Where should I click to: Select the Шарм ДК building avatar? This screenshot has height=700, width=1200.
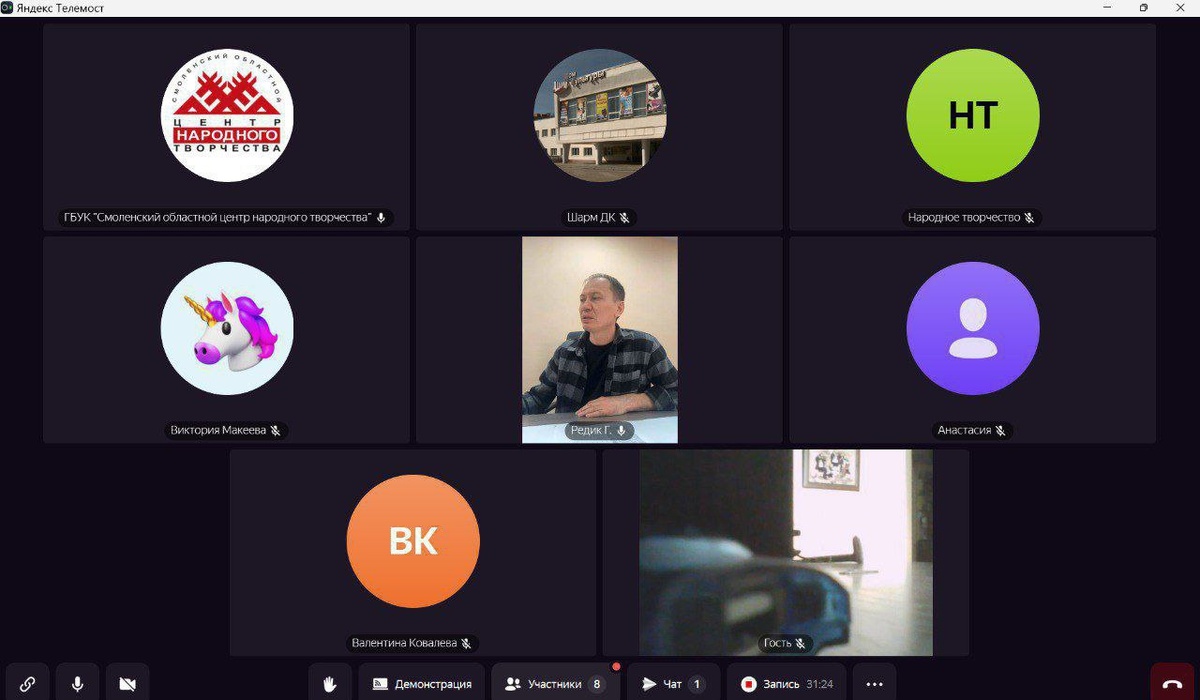pyautogui.click(x=599, y=115)
